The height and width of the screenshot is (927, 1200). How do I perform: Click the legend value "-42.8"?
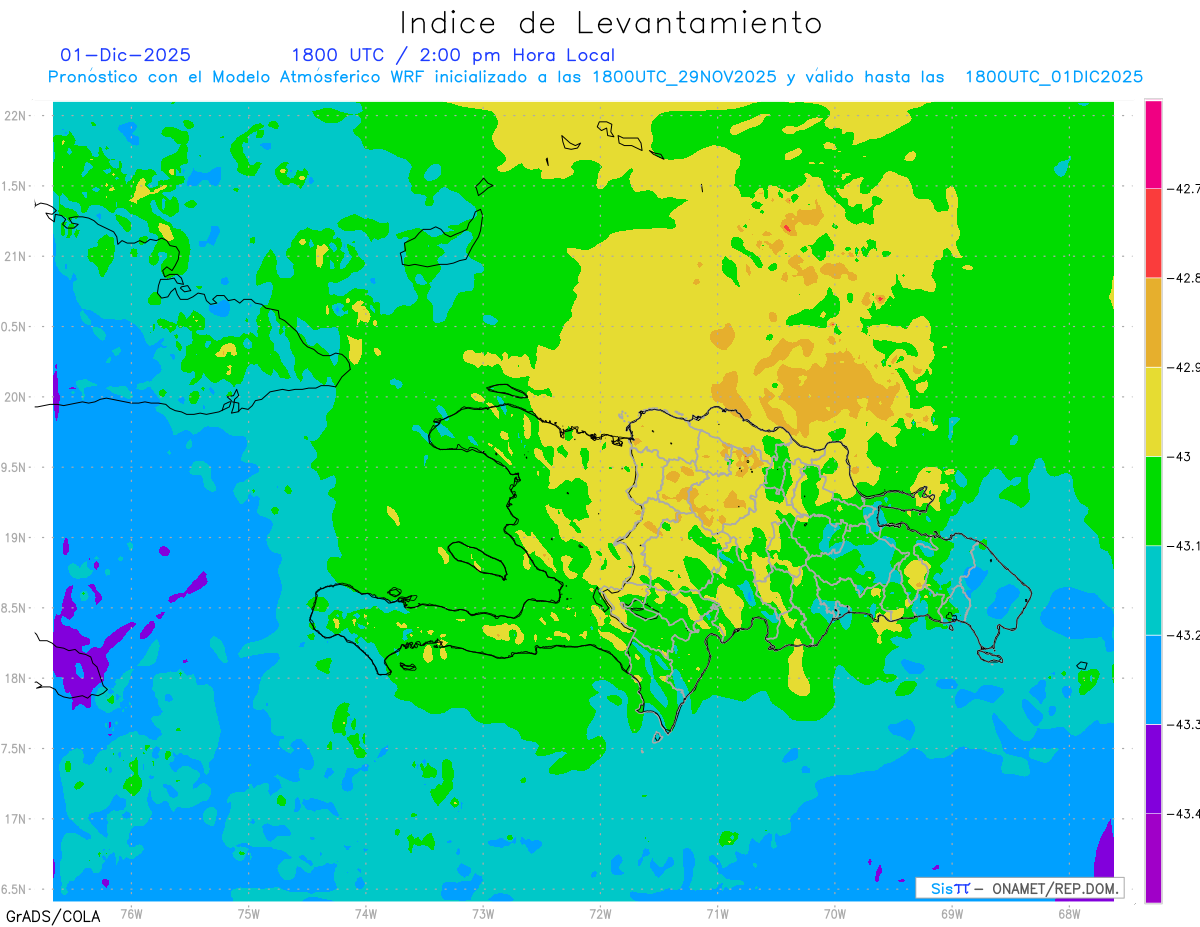pos(1182,278)
